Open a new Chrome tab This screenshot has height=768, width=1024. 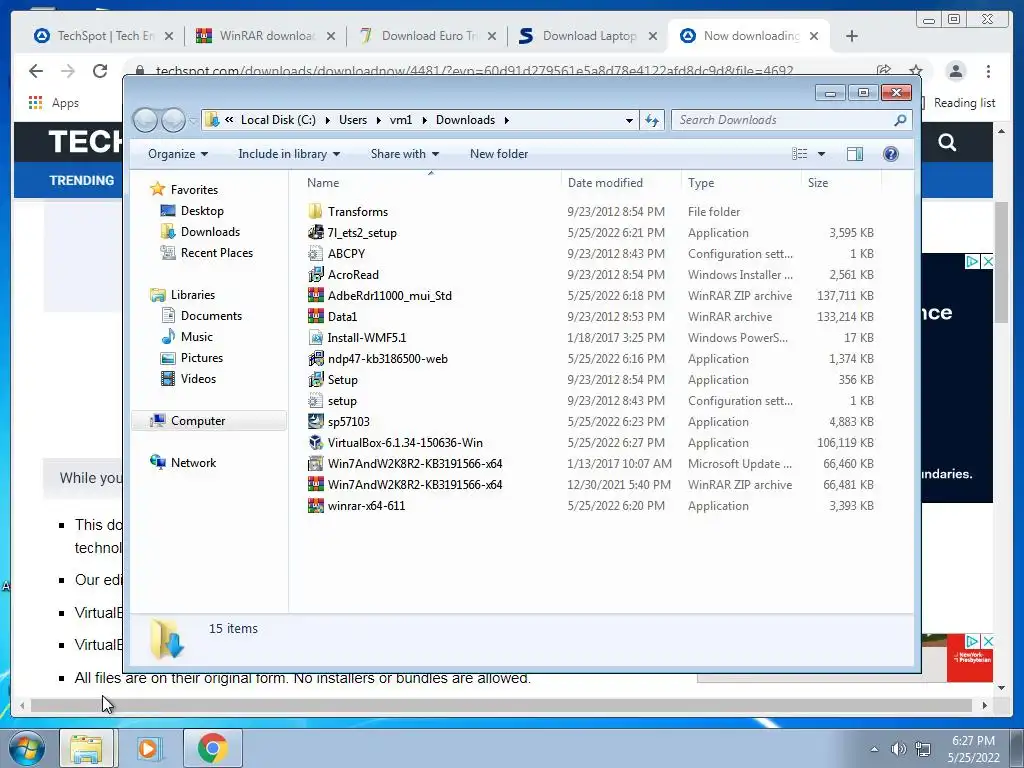point(852,36)
